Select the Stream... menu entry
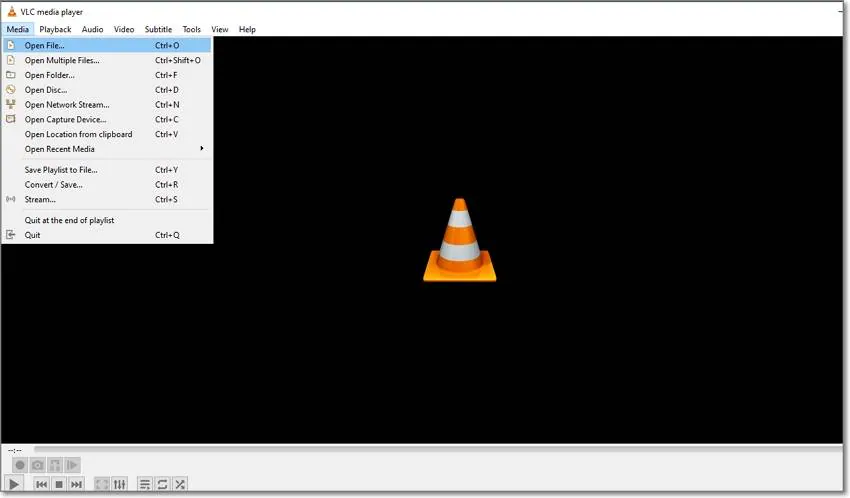The width and height of the screenshot is (850, 498). (x=107, y=199)
